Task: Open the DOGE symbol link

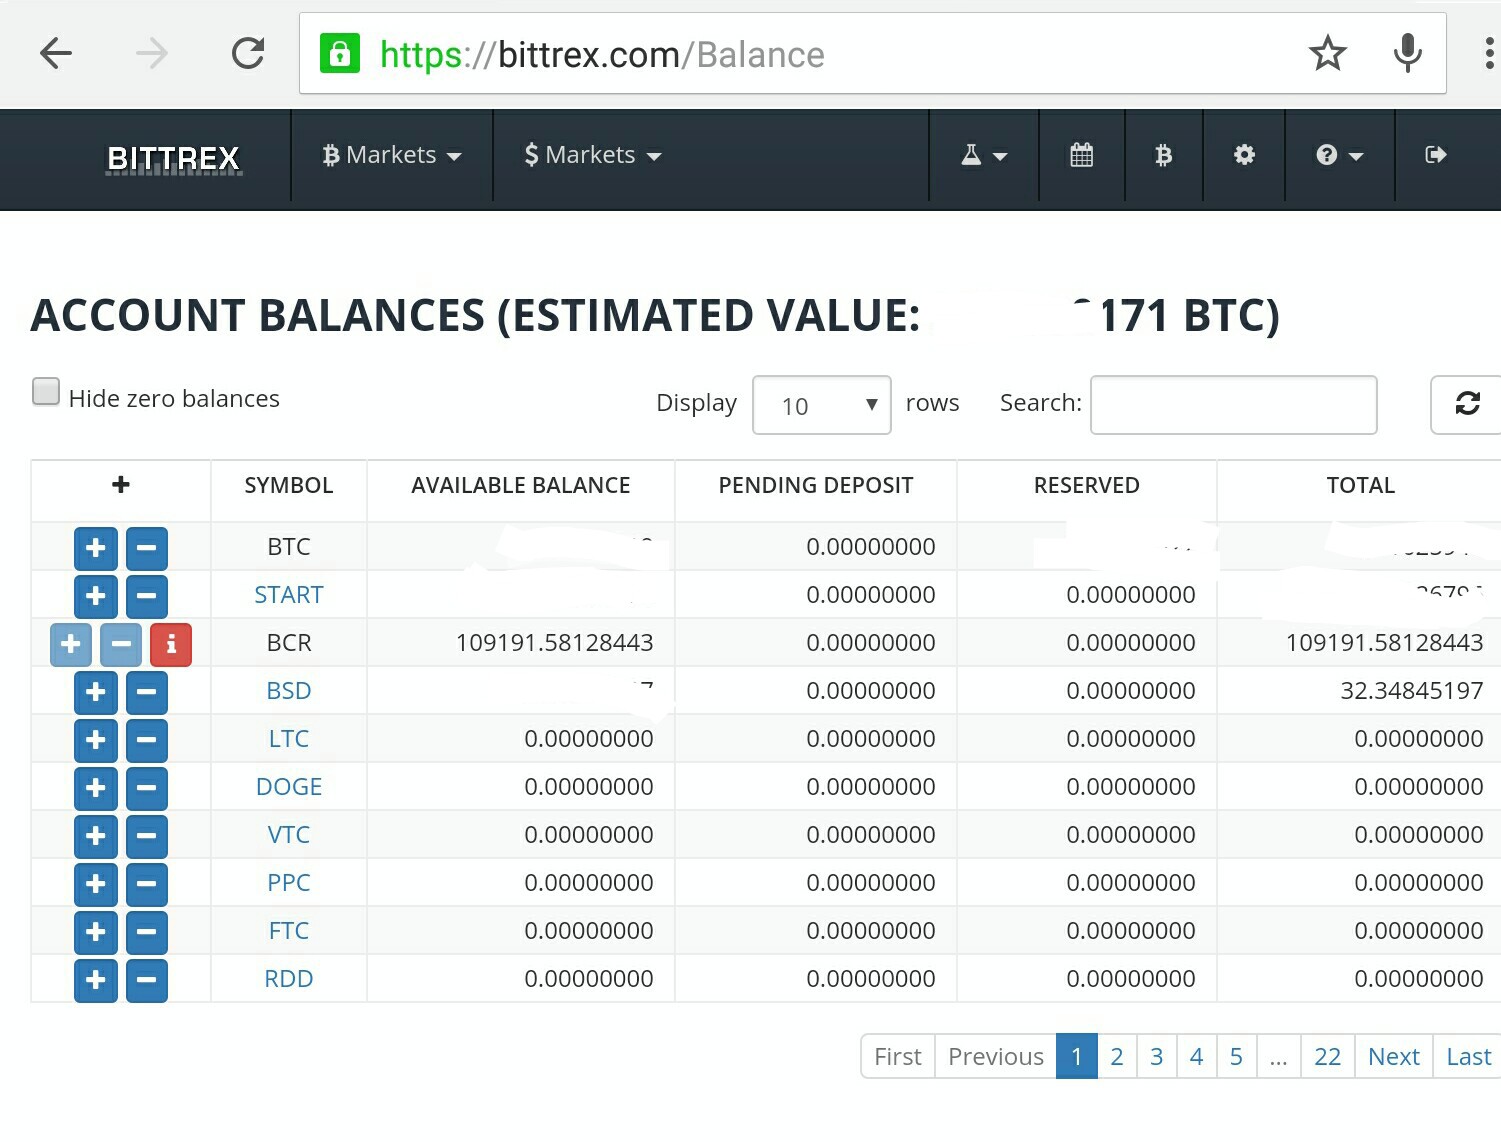Action: [289, 787]
